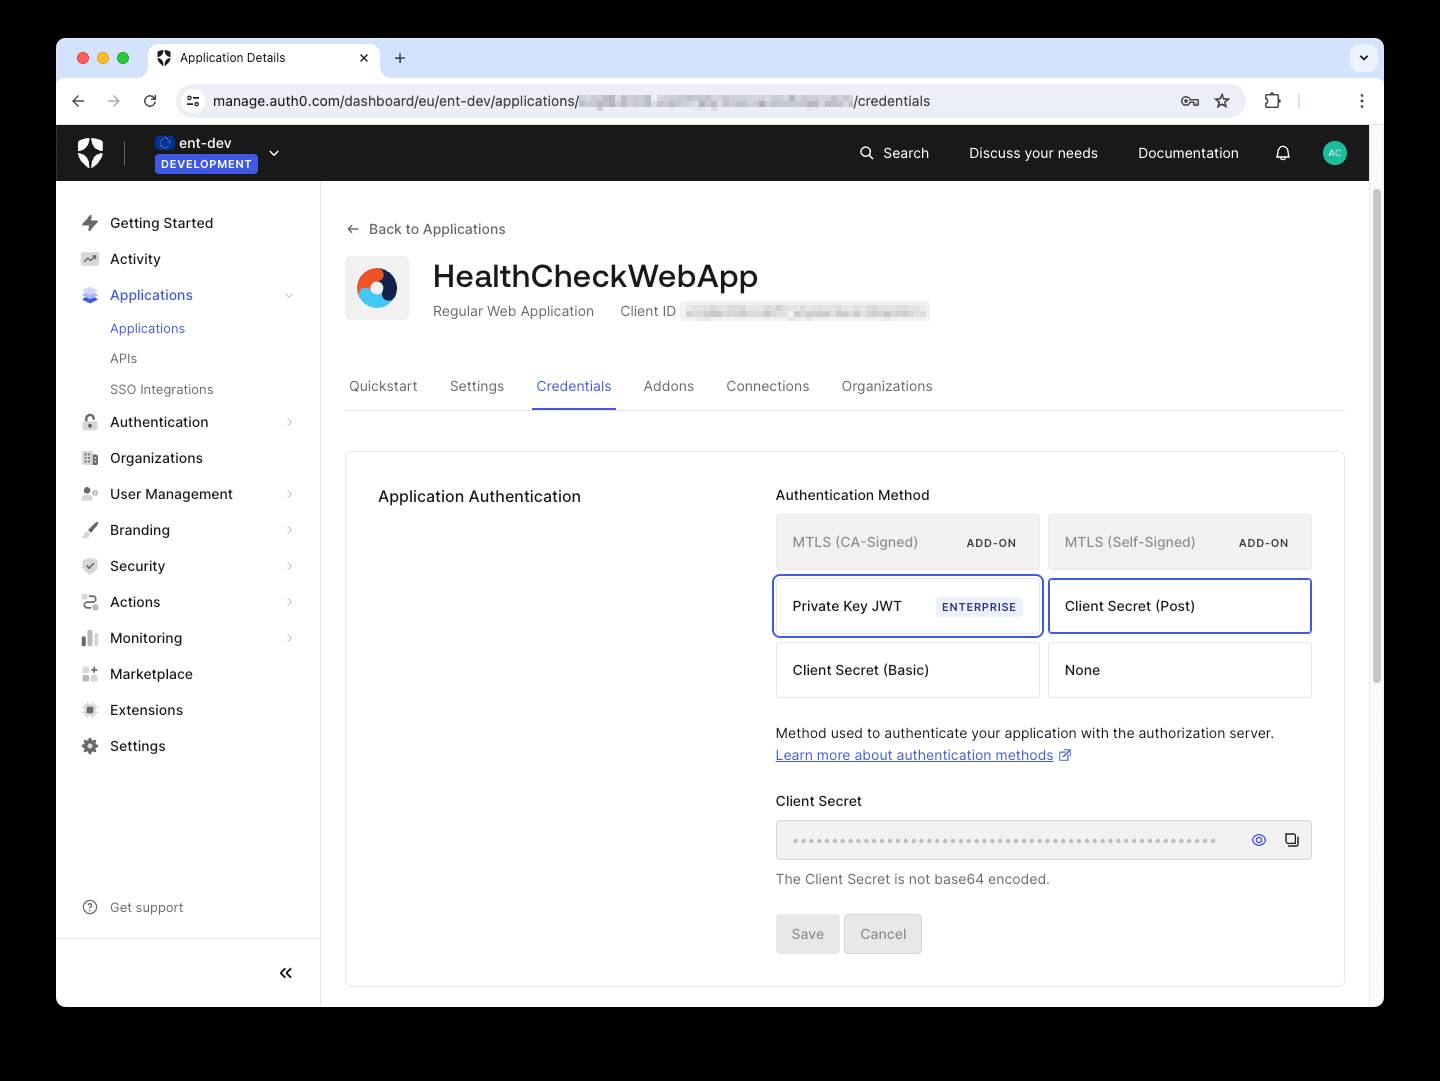Open the ent-dev tenant dropdown
This screenshot has height=1081, width=1440.
[274, 153]
